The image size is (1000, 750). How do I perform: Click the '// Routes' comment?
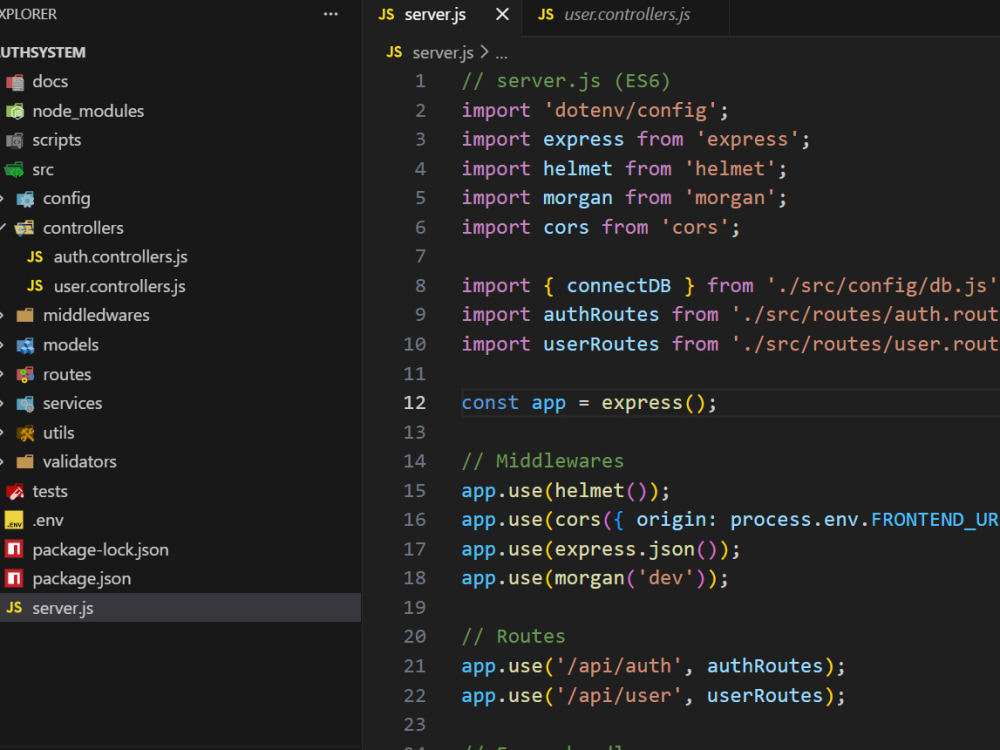pyautogui.click(x=513, y=636)
